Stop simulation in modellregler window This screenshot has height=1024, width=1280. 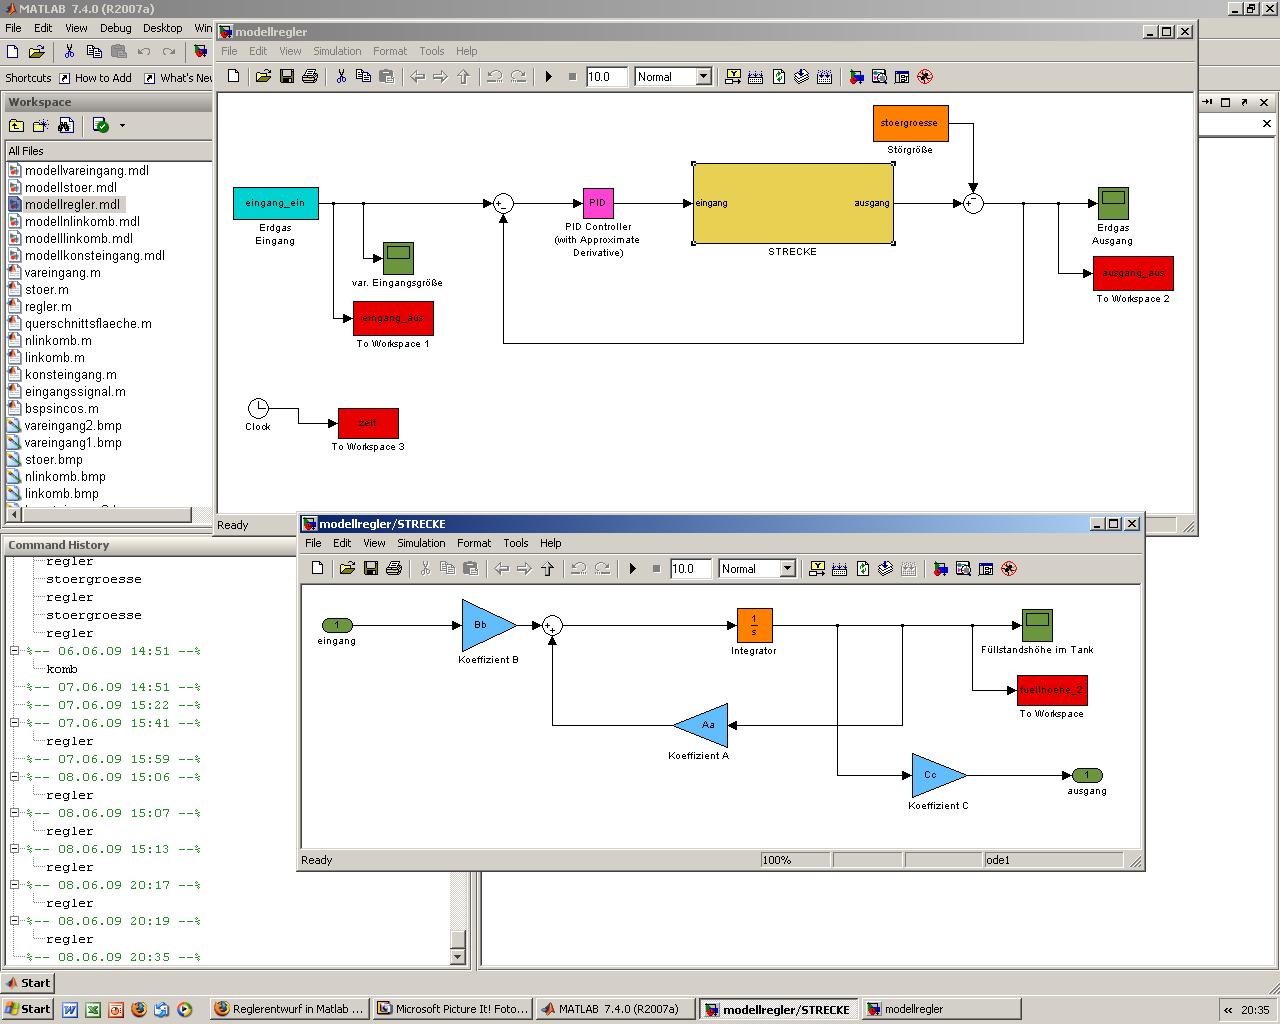point(573,76)
